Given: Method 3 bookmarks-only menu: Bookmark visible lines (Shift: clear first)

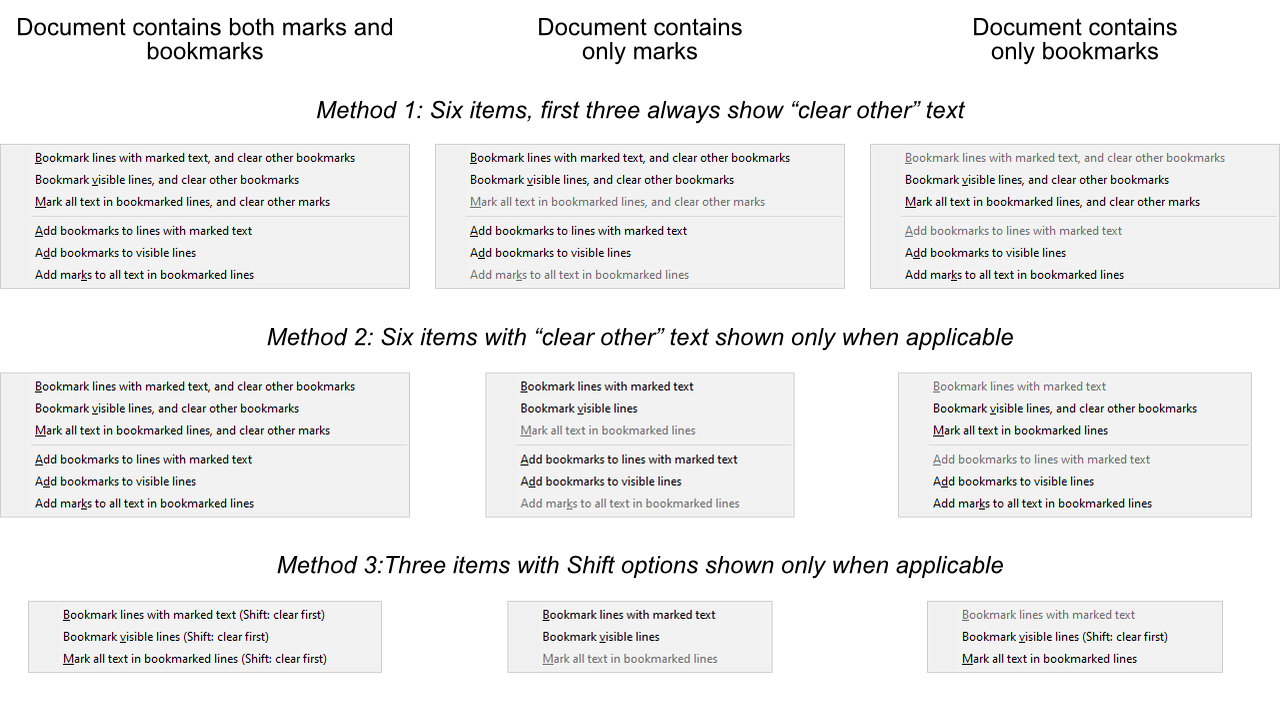Looking at the screenshot, I should (x=1075, y=637).
